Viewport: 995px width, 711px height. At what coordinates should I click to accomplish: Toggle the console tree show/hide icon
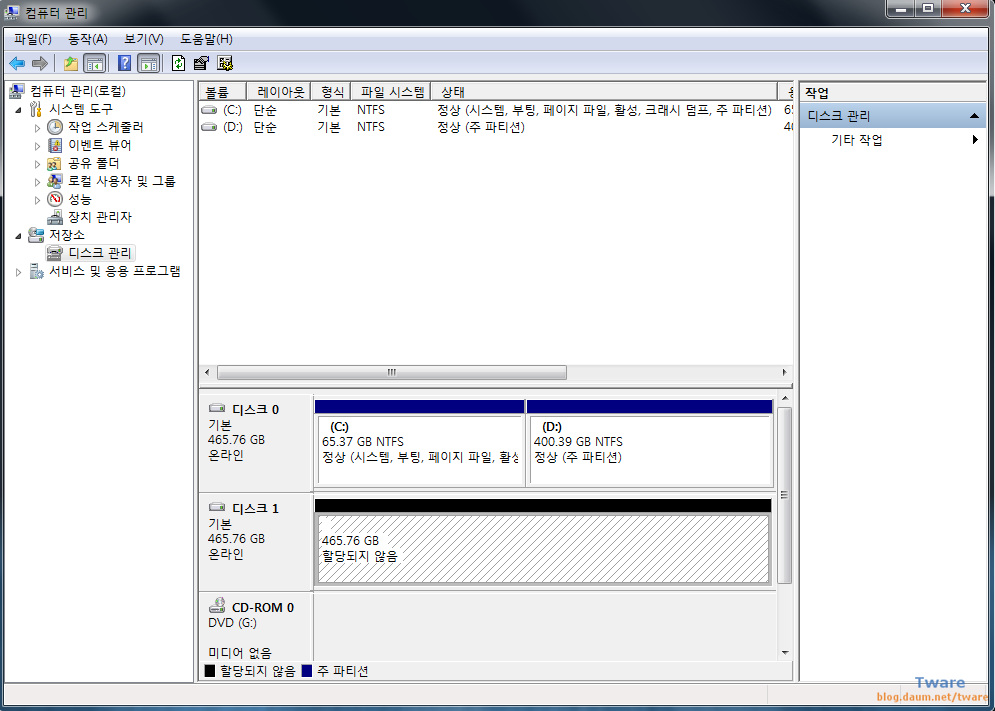coord(95,63)
